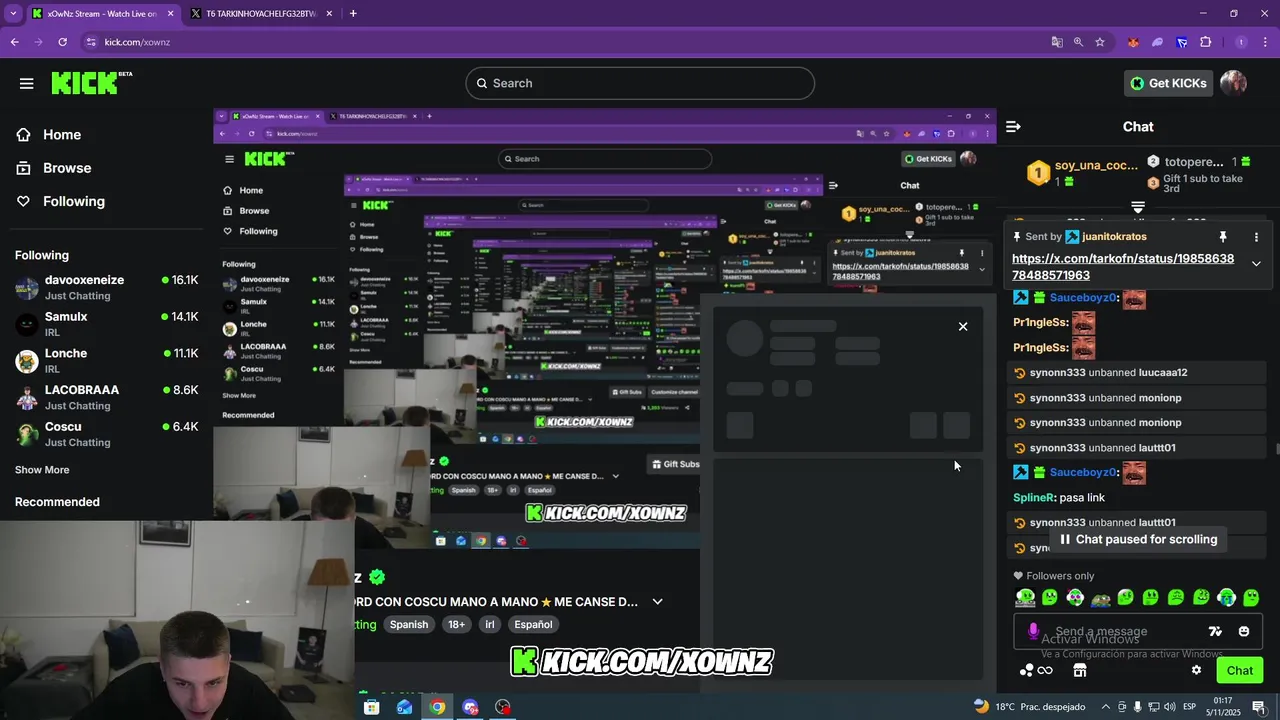Close the loading user card popup
Image resolution: width=1280 pixels, height=720 pixels.
point(963,326)
